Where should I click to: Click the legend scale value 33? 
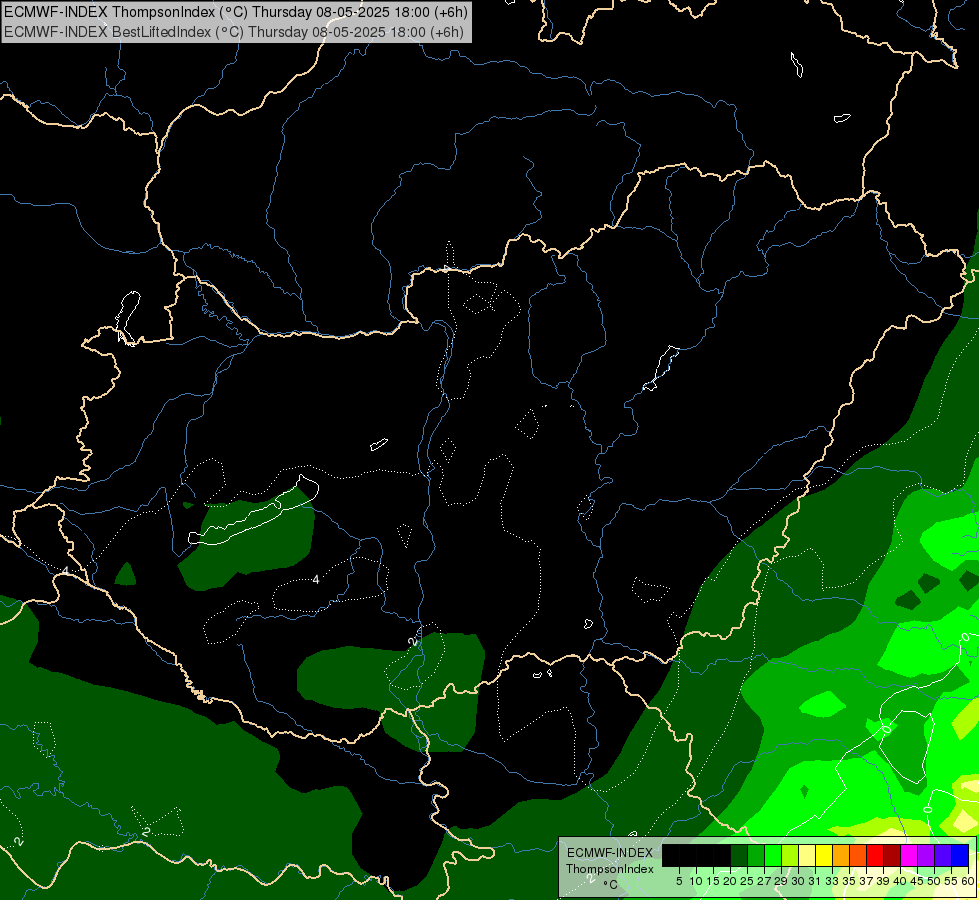coord(832,881)
